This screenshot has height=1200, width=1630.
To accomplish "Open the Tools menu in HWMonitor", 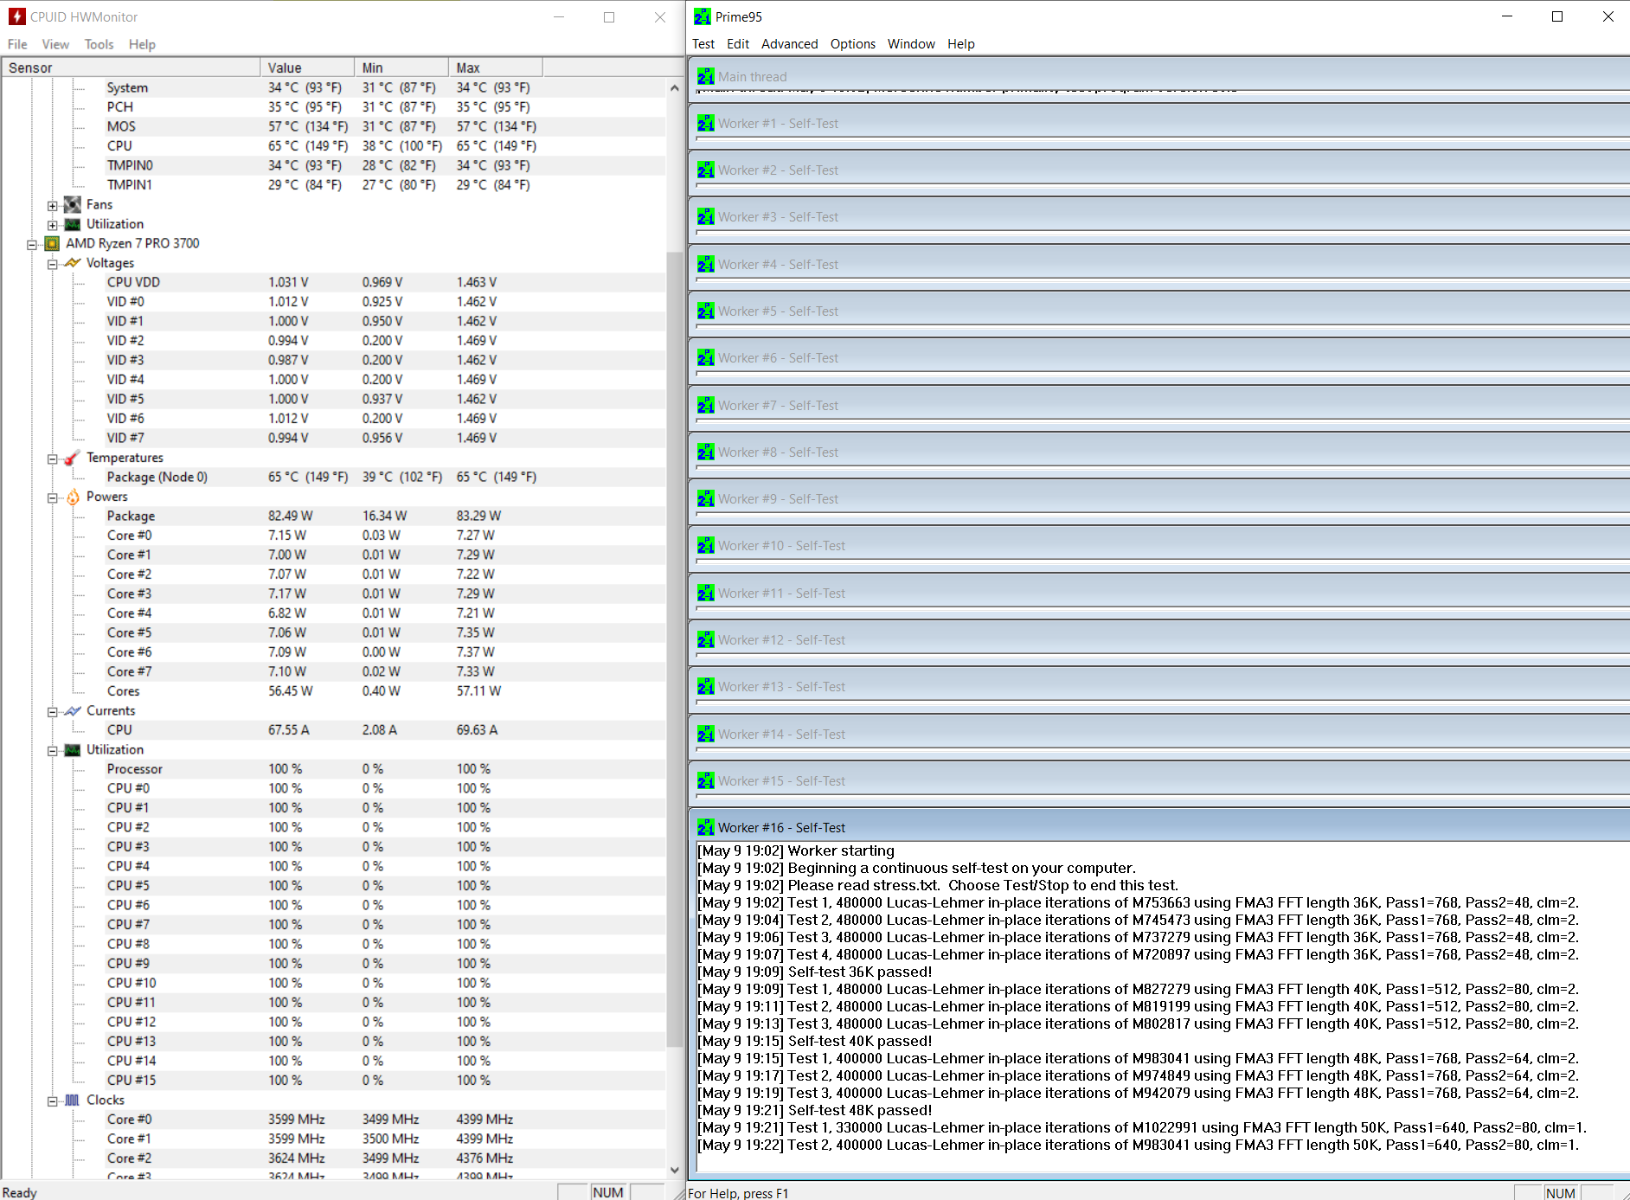I will point(98,44).
